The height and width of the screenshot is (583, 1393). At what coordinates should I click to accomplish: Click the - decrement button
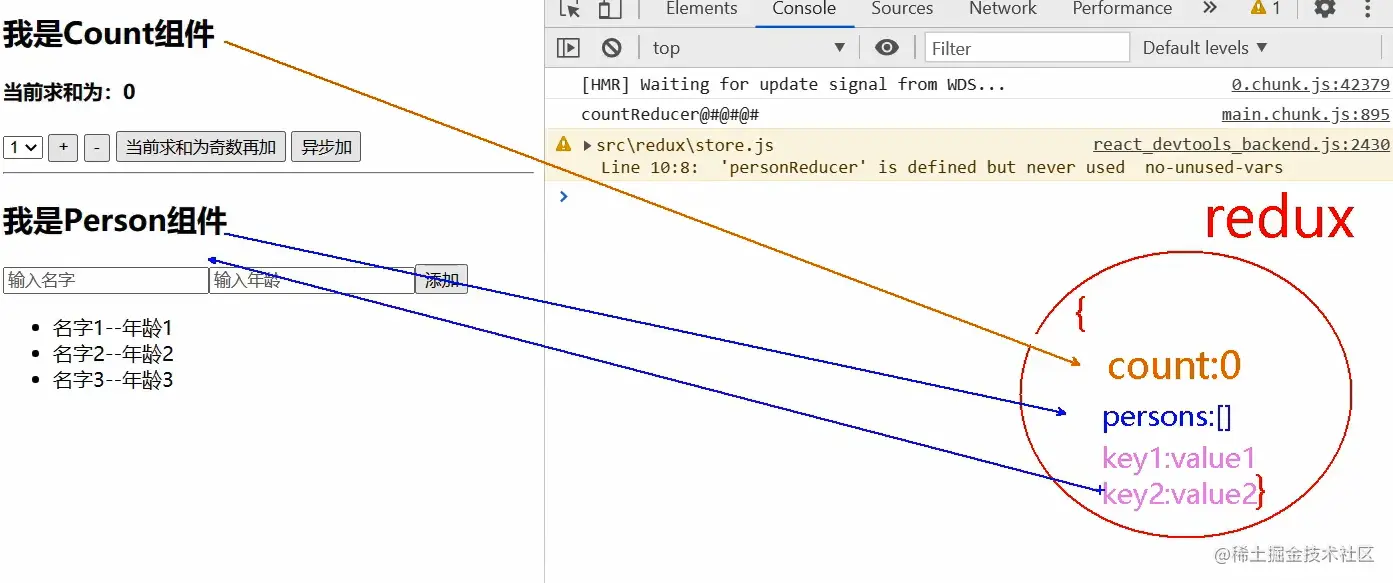[97, 147]
